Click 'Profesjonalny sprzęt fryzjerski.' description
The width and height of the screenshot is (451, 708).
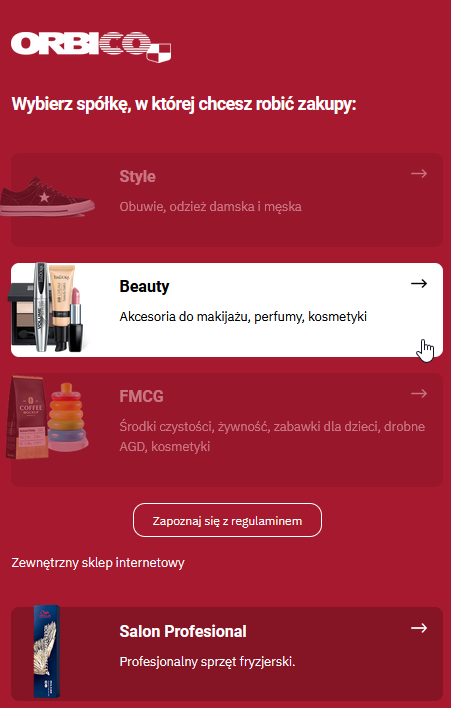point(207,662)
